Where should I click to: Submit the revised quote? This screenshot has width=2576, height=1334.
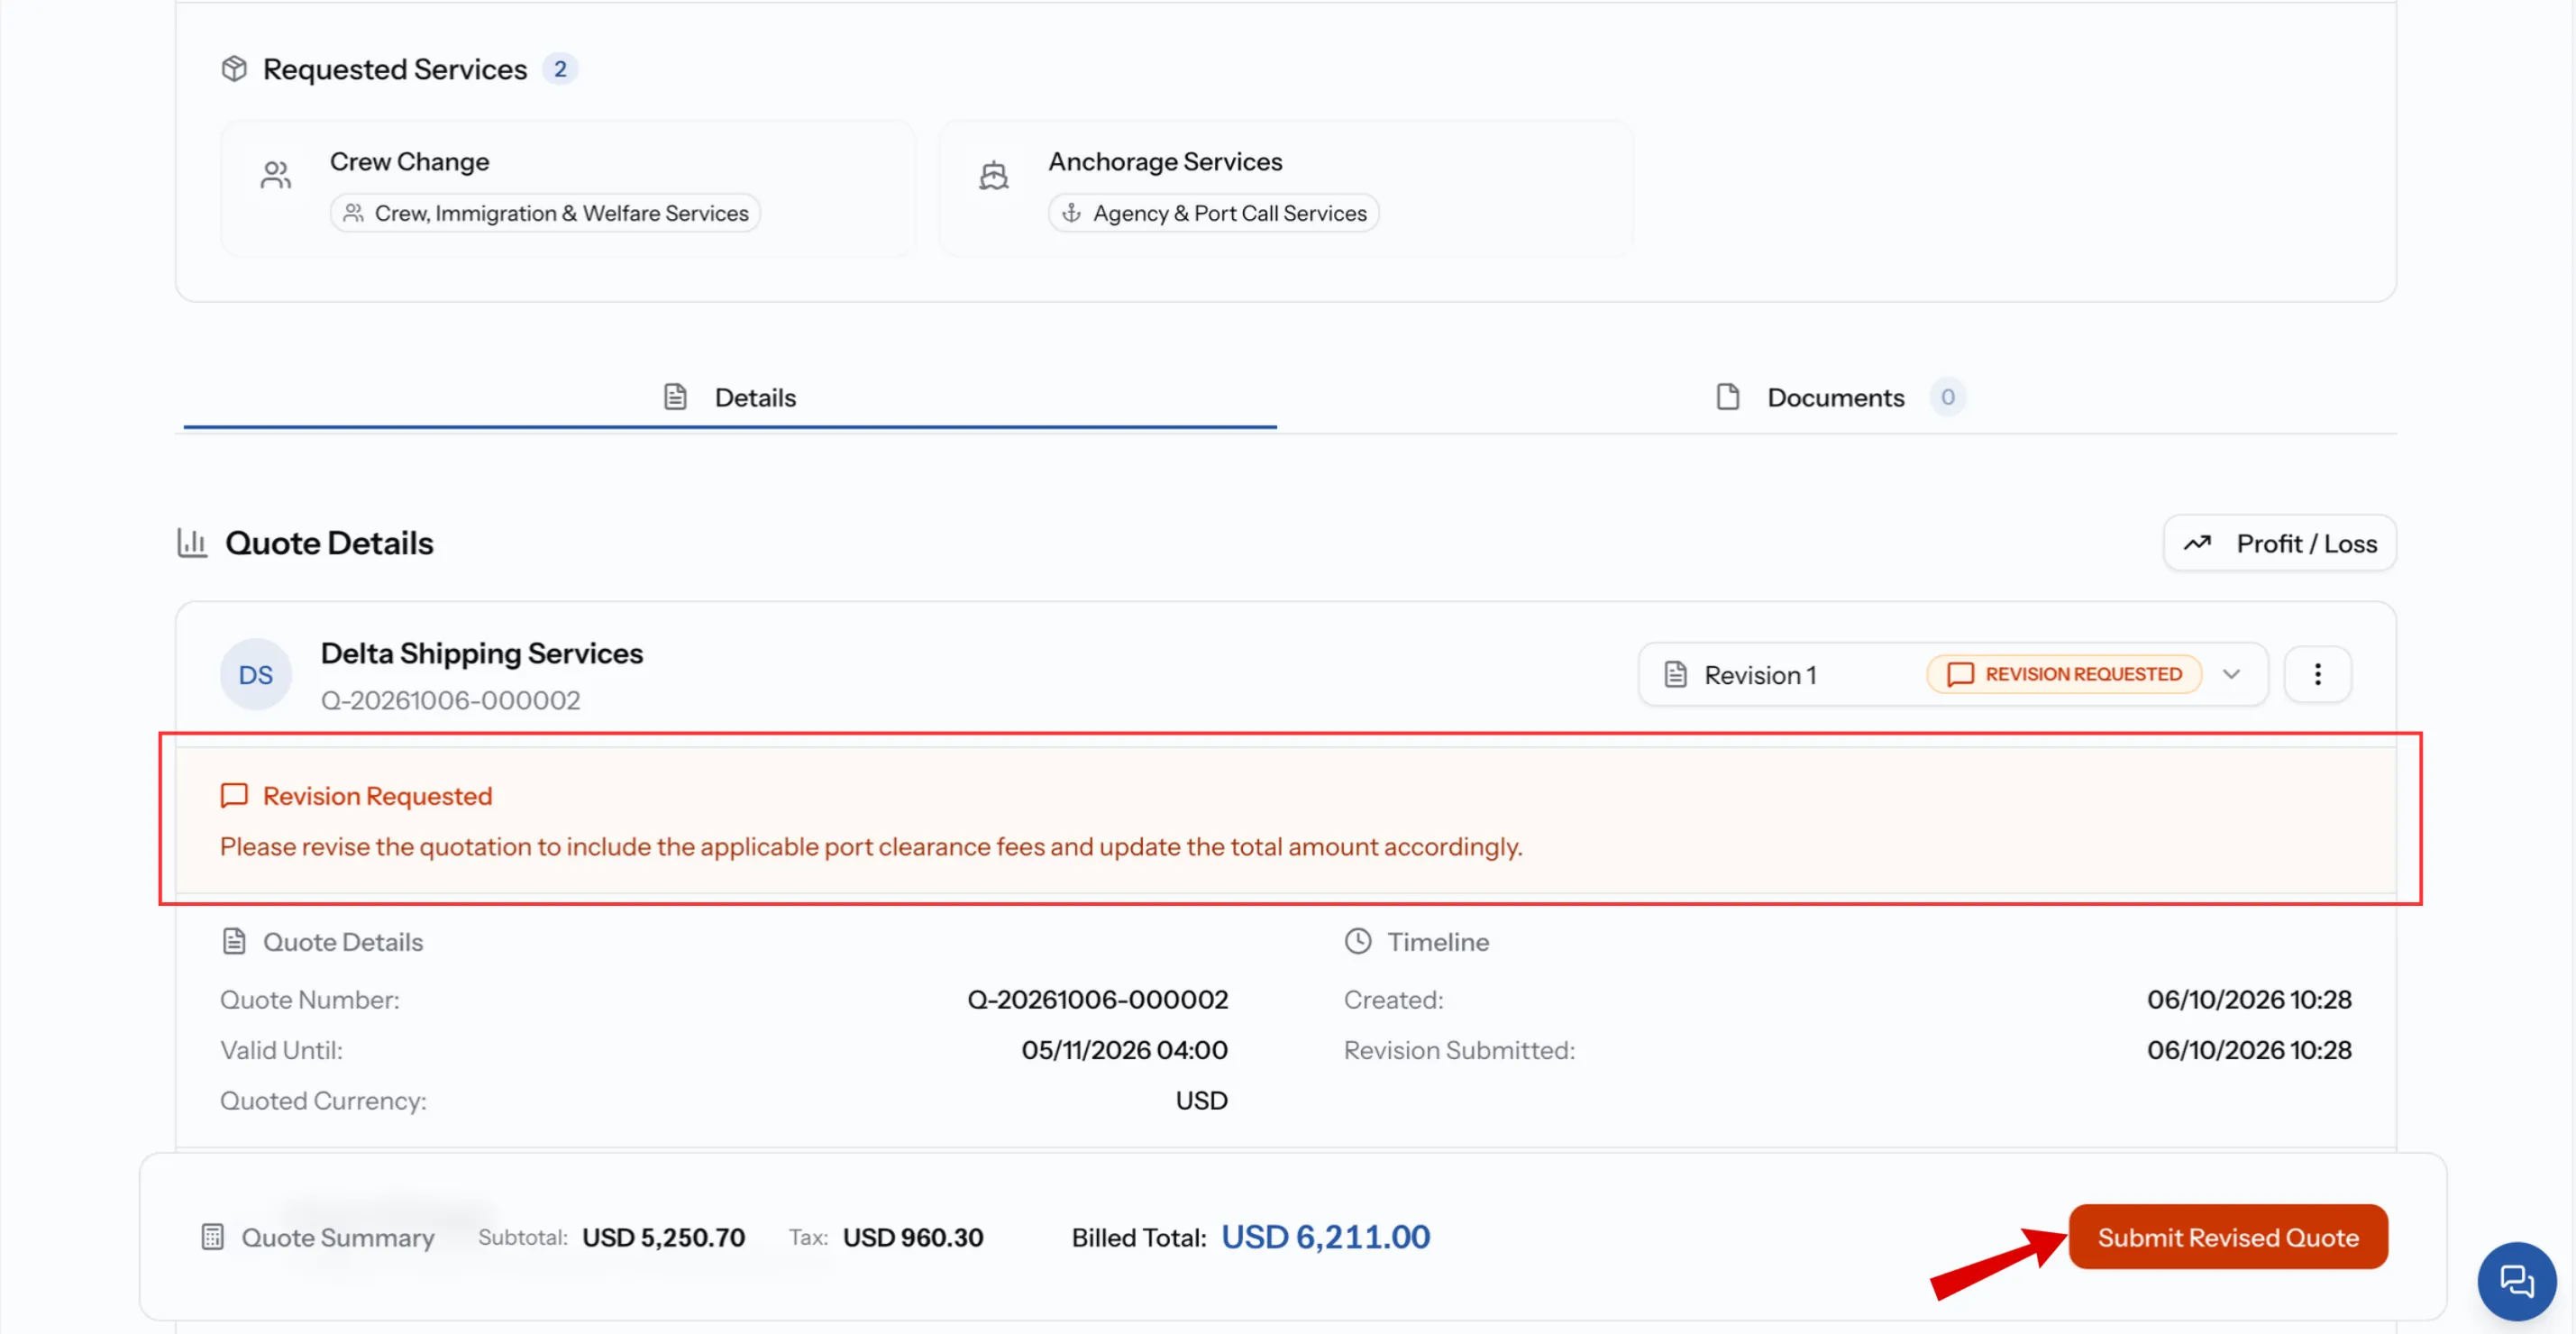pos(2228,1237)
